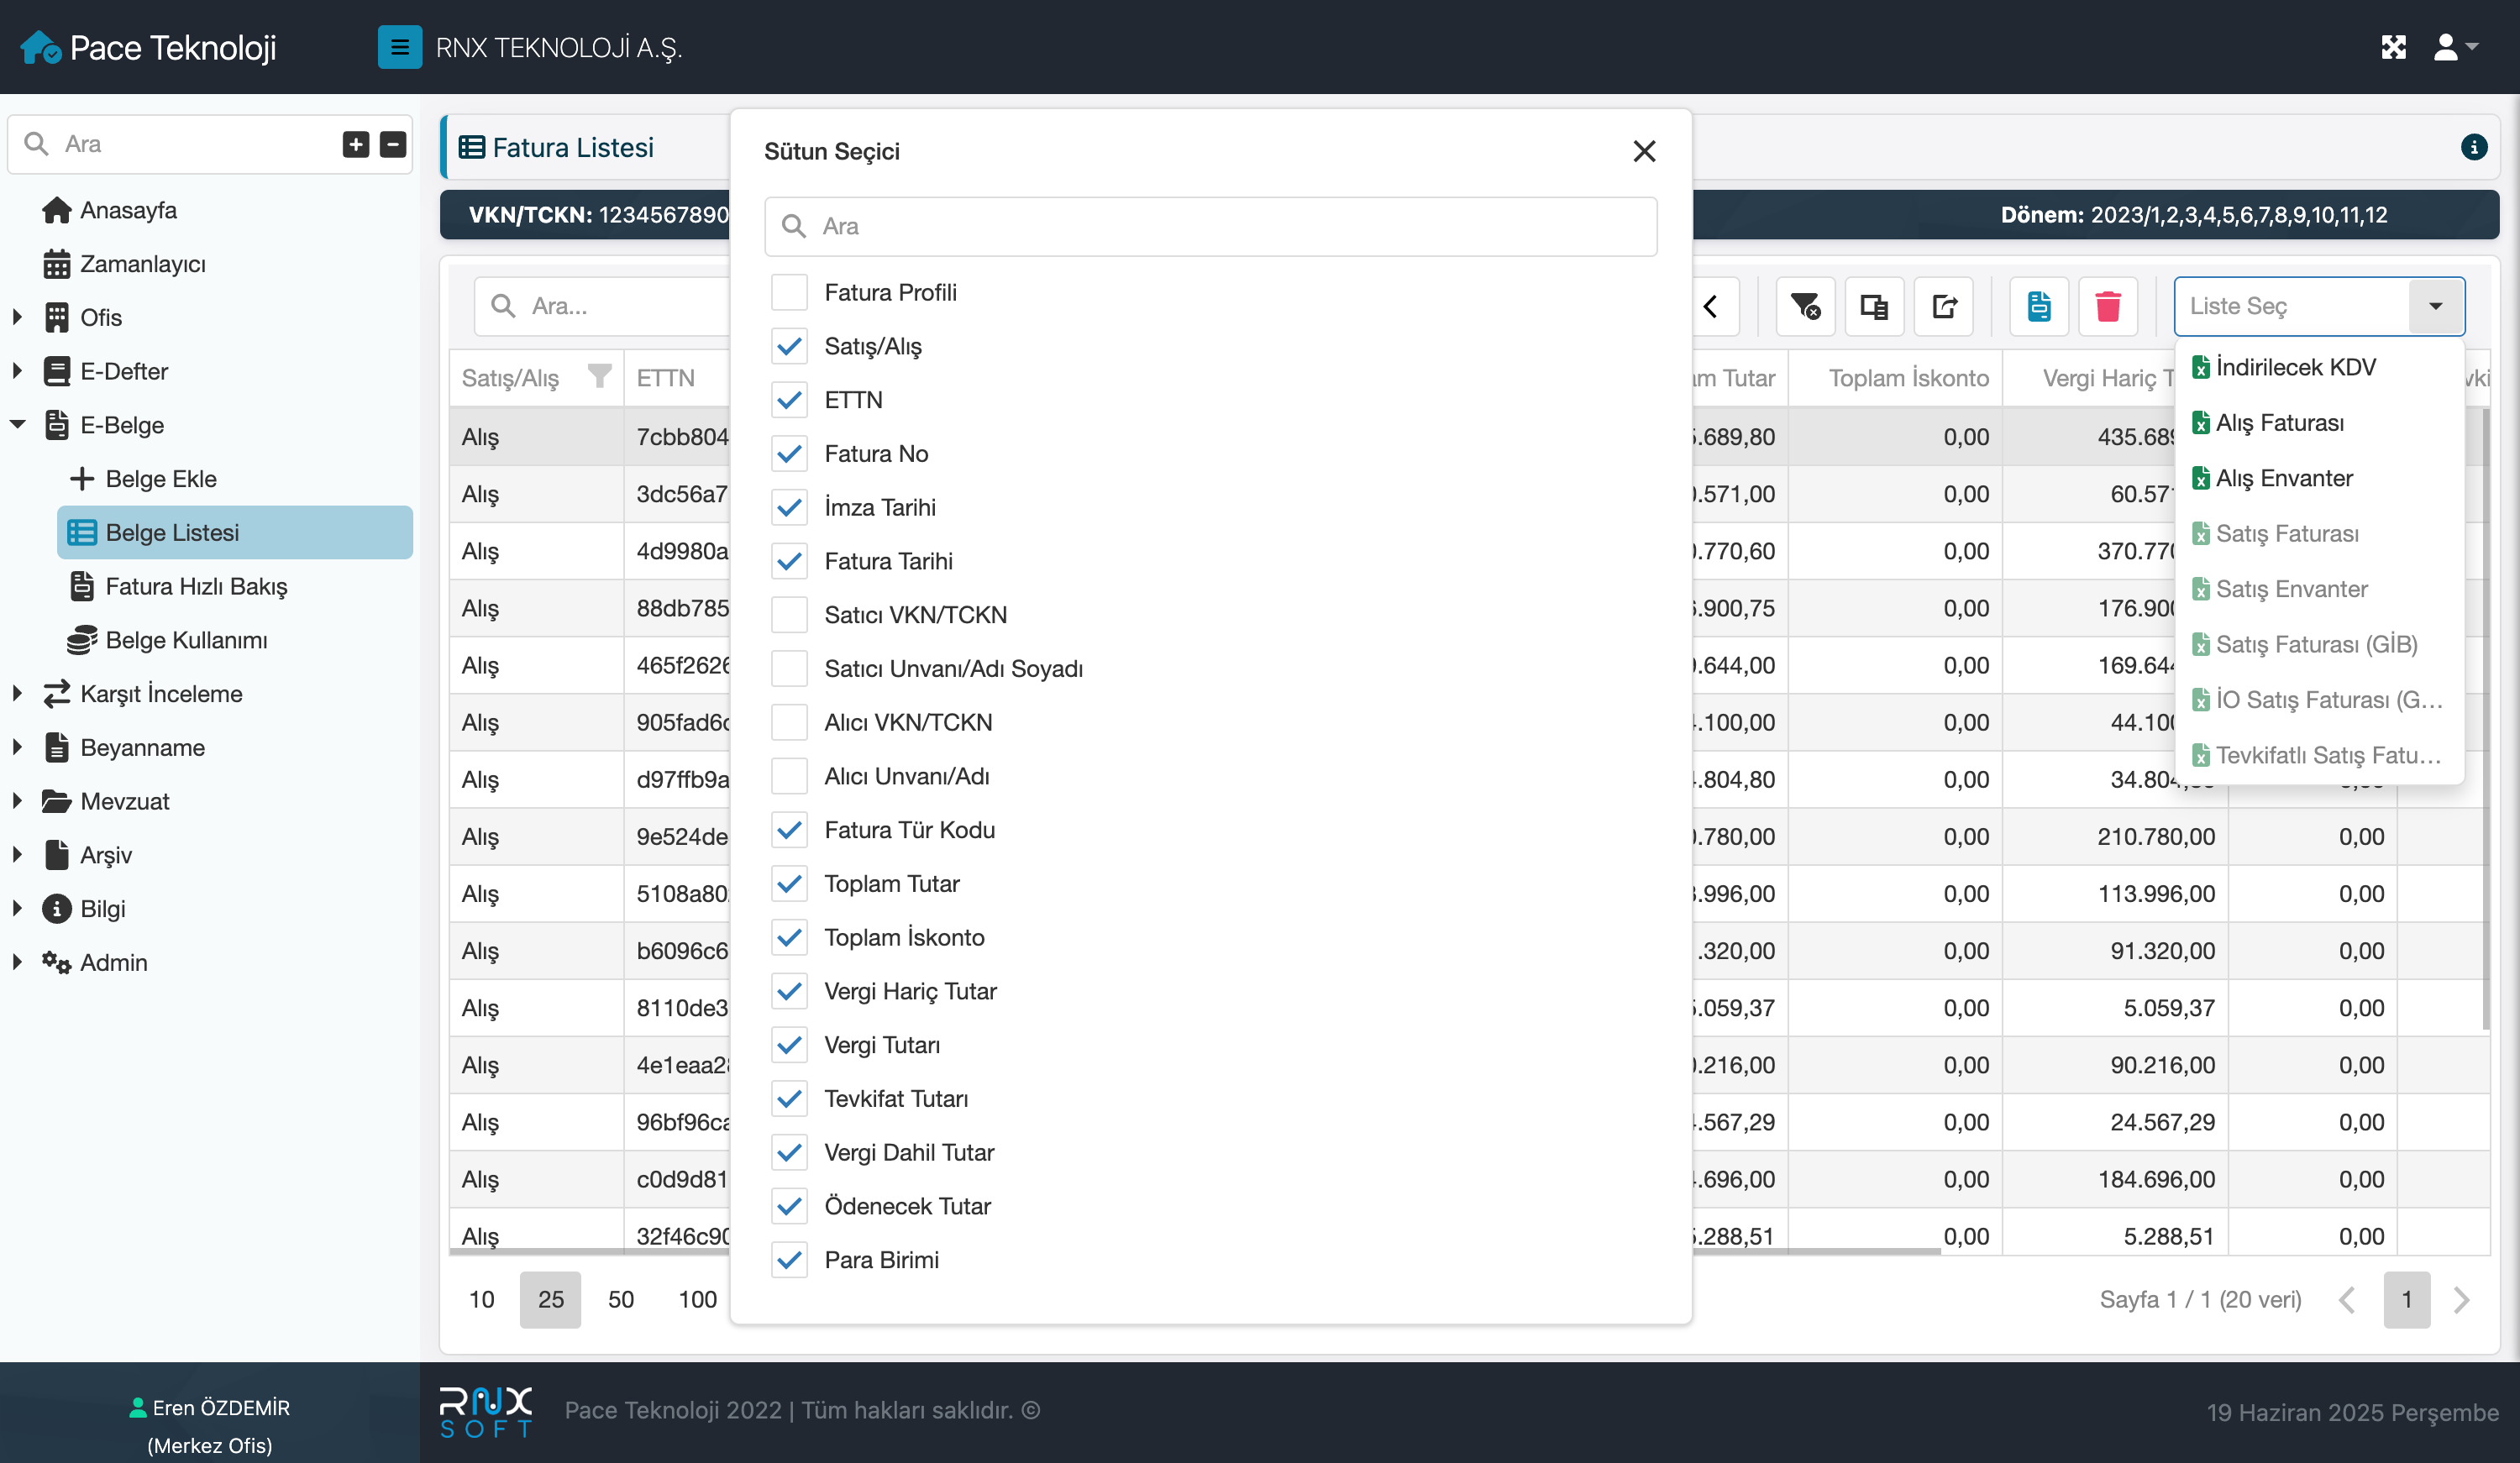The image size is (2520, 1463).
Task: Open Fatura Hızlı Bakış menu item
Action: click(x=196, y=586)
